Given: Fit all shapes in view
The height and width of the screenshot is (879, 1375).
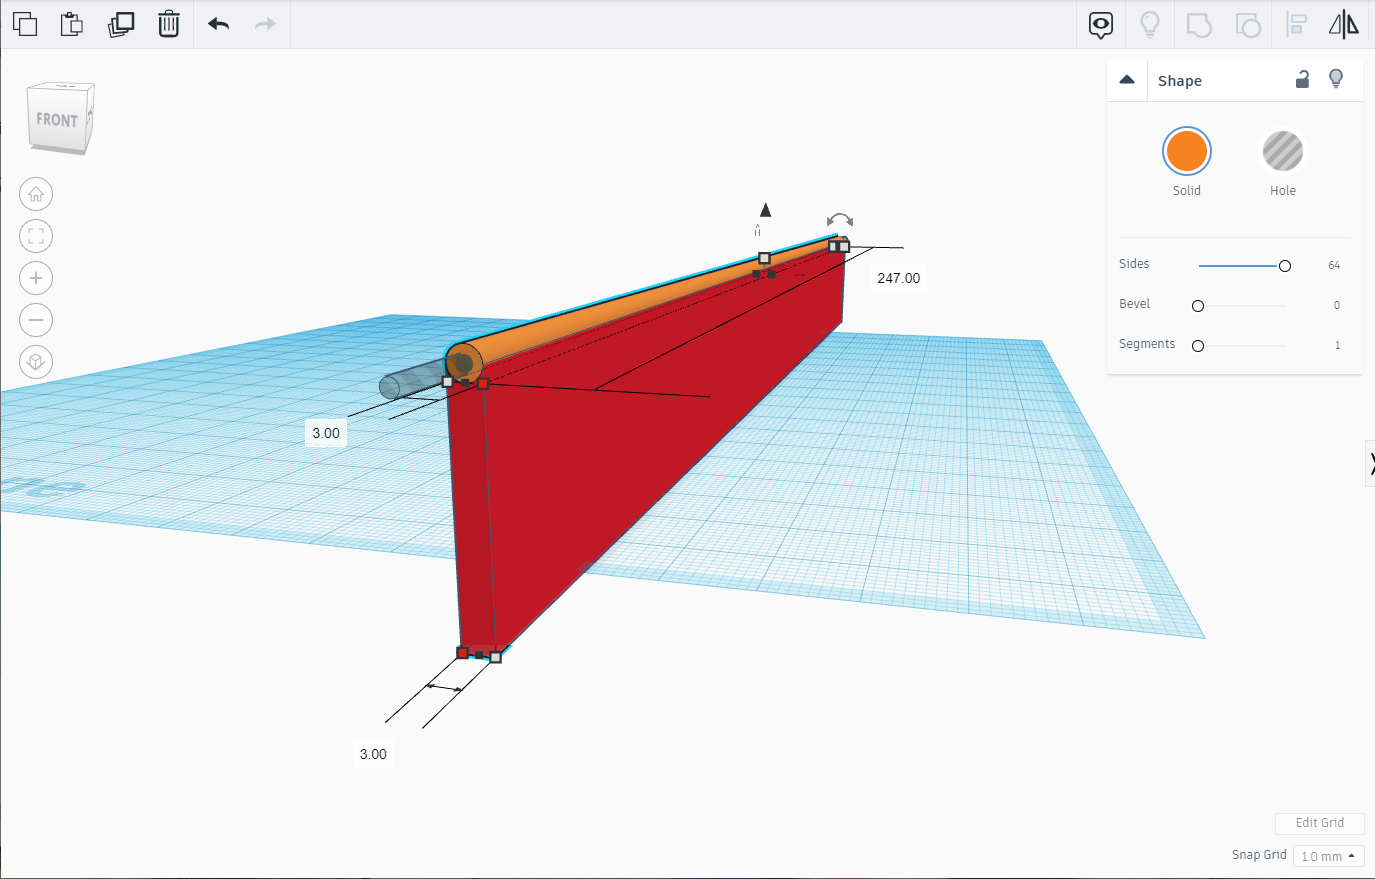Looking at the screenshot, I should (x=36, y=236).
